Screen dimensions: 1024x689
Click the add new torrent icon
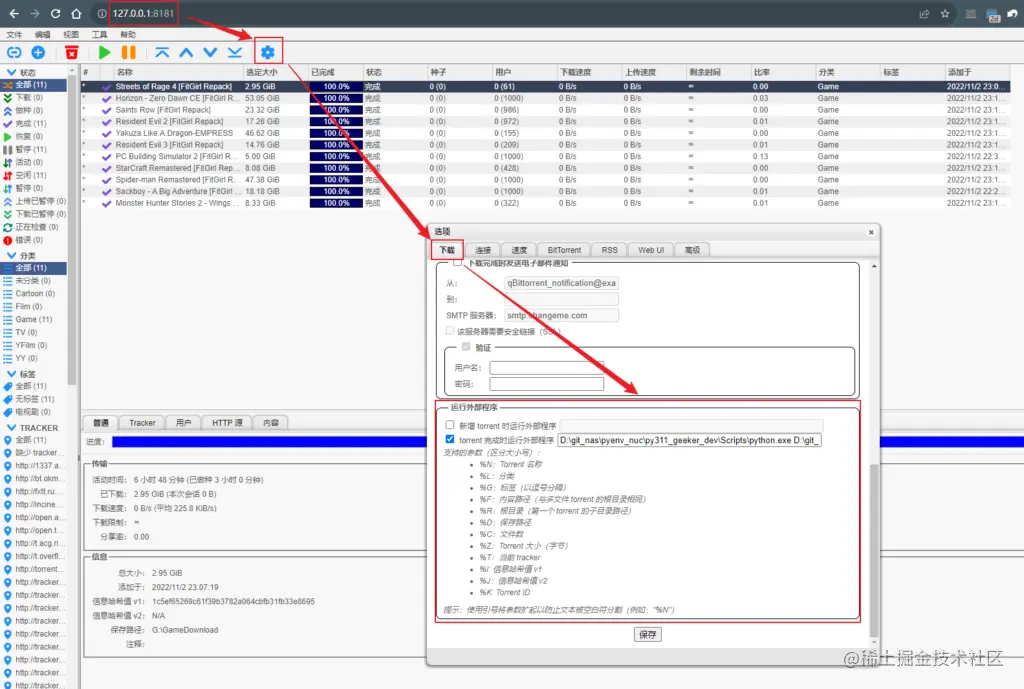point(37,53)
